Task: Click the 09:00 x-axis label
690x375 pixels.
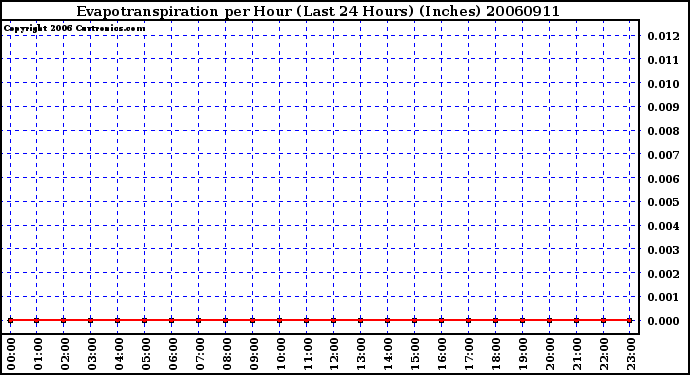Action: (x=253, y=354)
